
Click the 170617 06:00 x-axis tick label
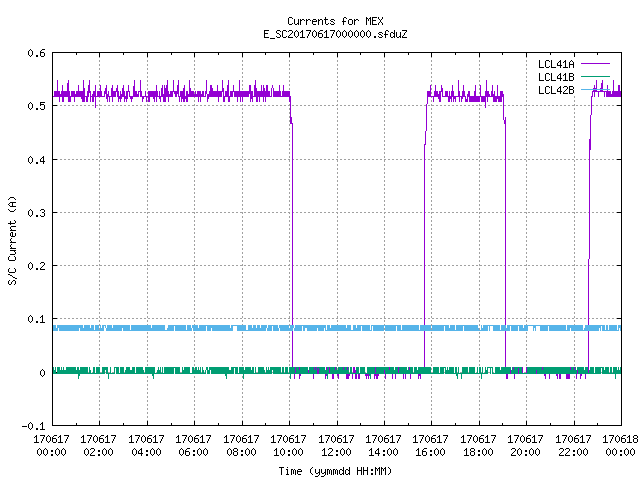coord(193,446)
